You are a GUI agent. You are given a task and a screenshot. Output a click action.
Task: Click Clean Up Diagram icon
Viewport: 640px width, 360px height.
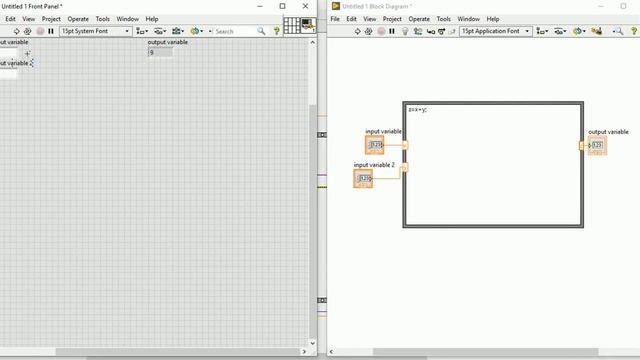pyautogui.click(x=596, y=31)
